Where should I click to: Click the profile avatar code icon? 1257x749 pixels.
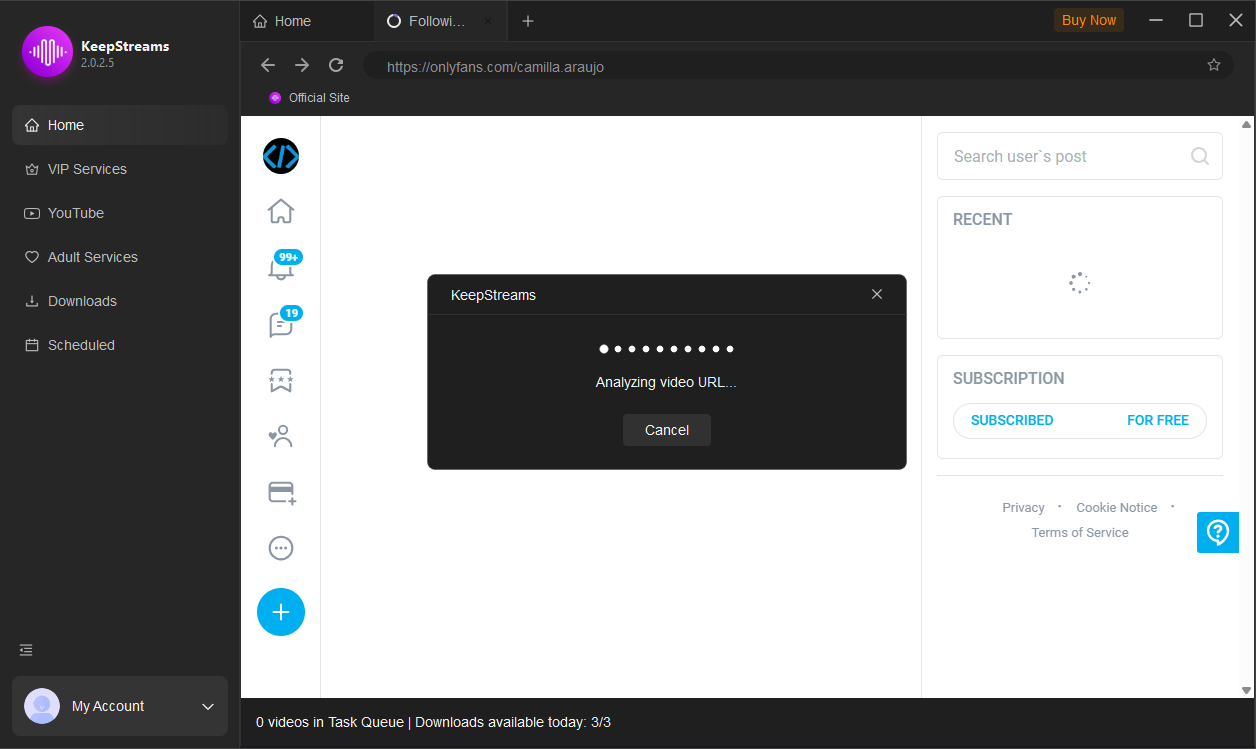(x=281, y=156)
